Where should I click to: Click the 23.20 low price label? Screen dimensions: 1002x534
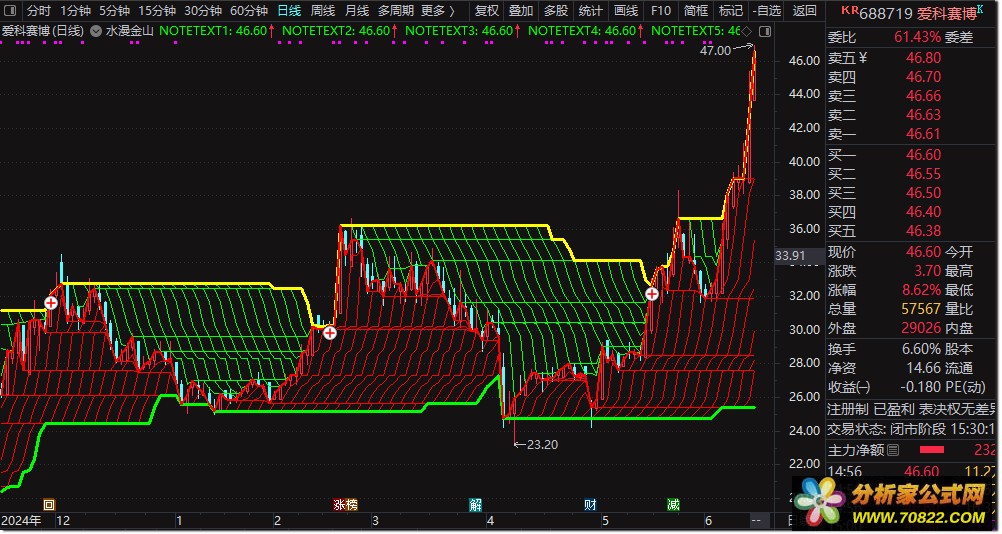click(542, 445)
